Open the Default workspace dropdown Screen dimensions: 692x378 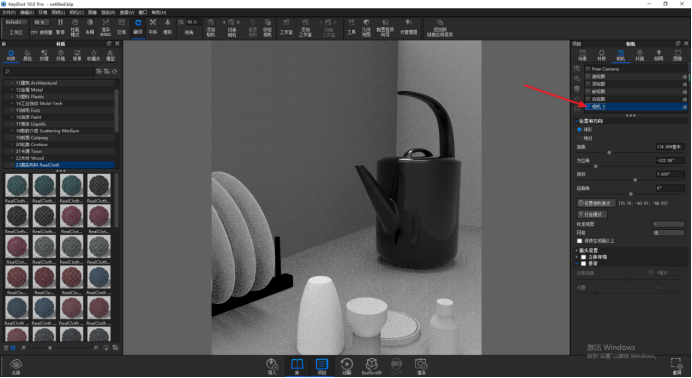[16, 22]
